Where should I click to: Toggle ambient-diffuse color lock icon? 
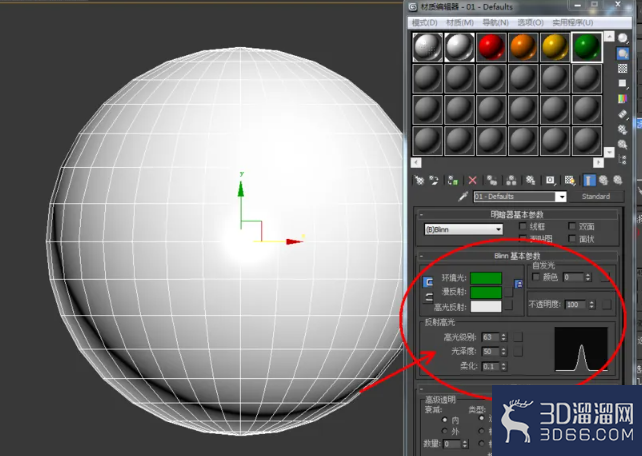coord(428,282)
